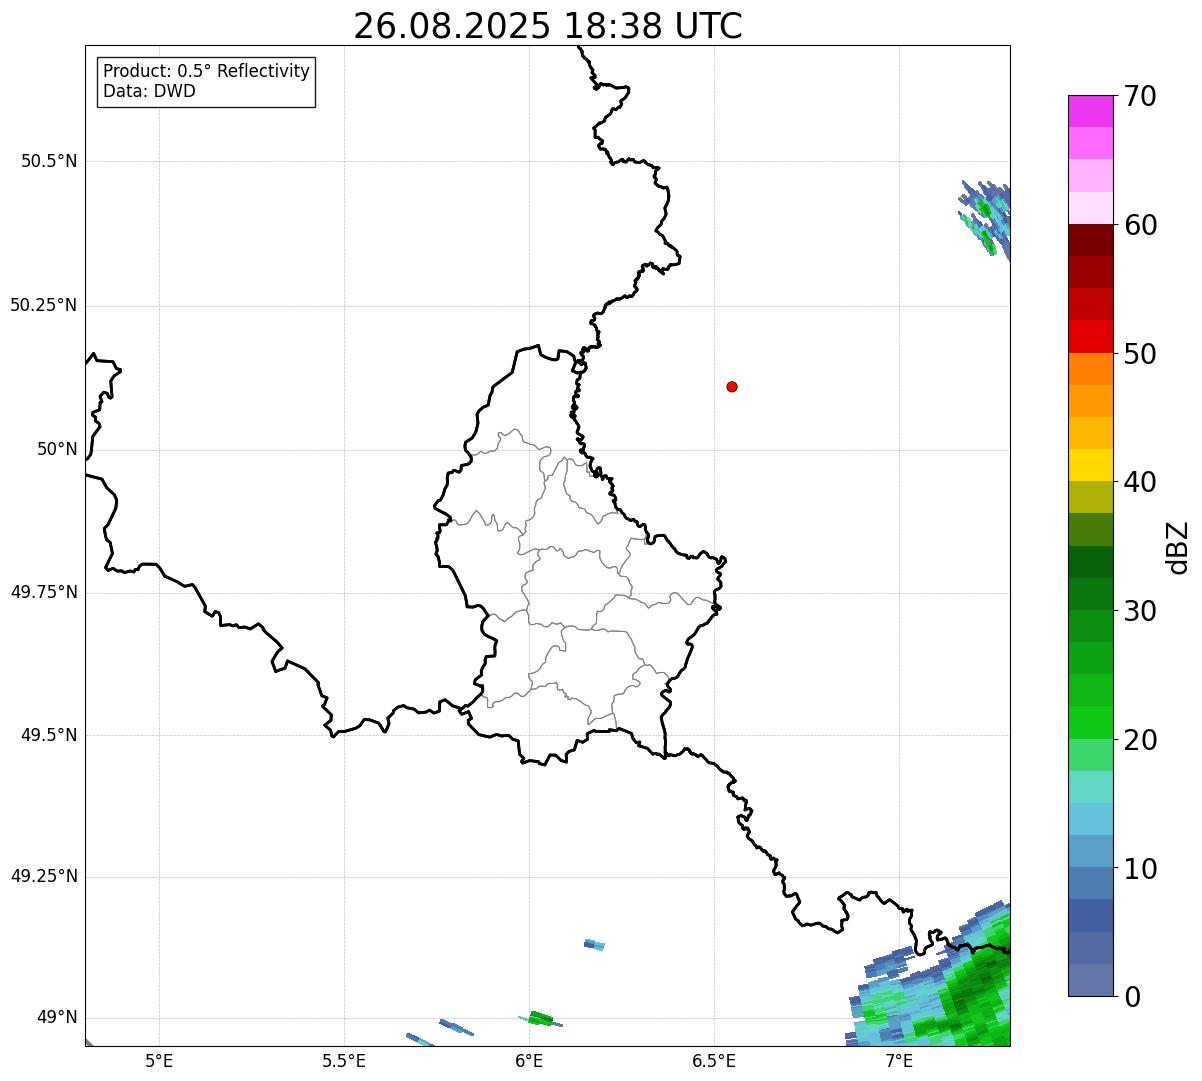1202x1081 pixels.
Task: Click the colorbar 30 tick label
Action: click(1140, 611)
